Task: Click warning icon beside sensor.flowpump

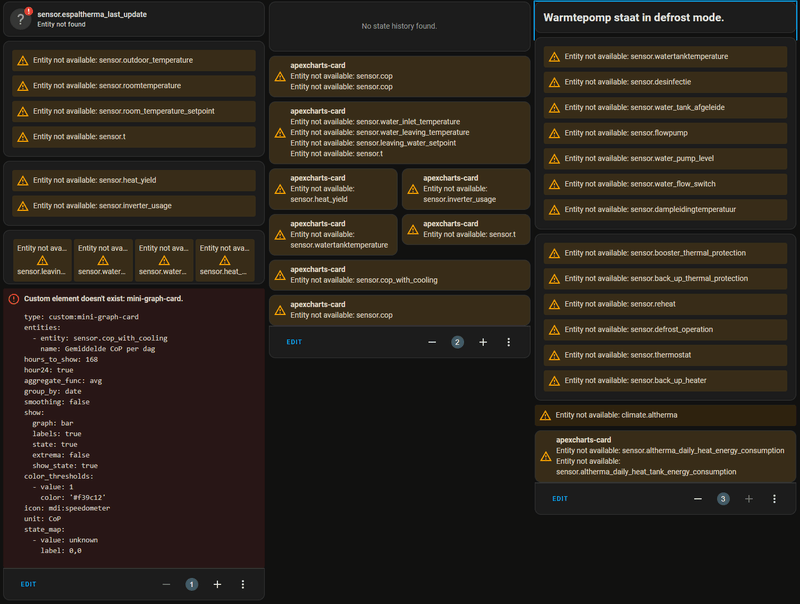Action: [x=555, y=134]
